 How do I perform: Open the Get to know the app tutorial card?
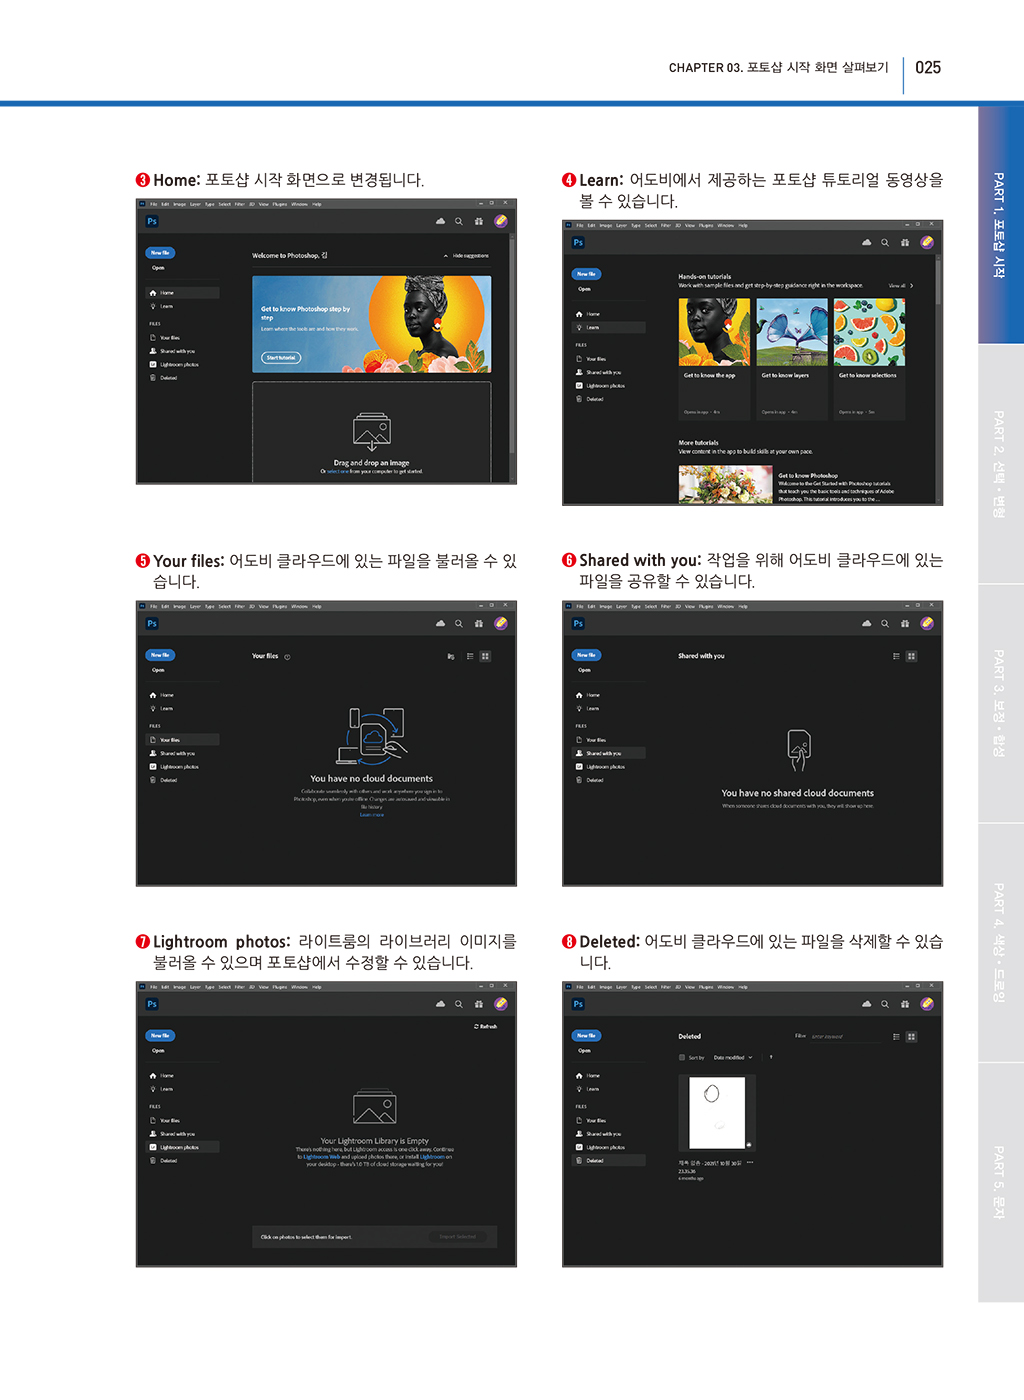pyautogui.click(x=714, y=359)
